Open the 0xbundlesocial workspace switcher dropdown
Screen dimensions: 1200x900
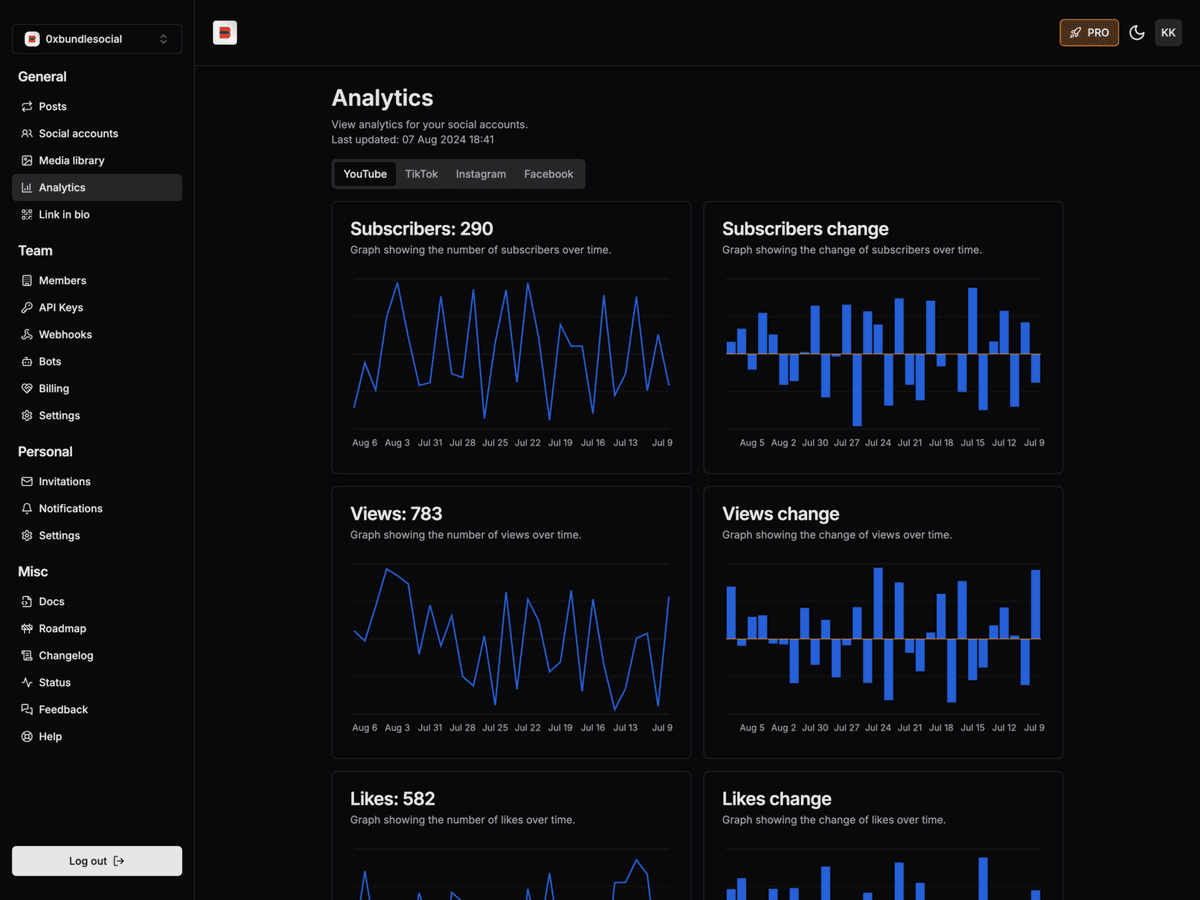[97, 39]
